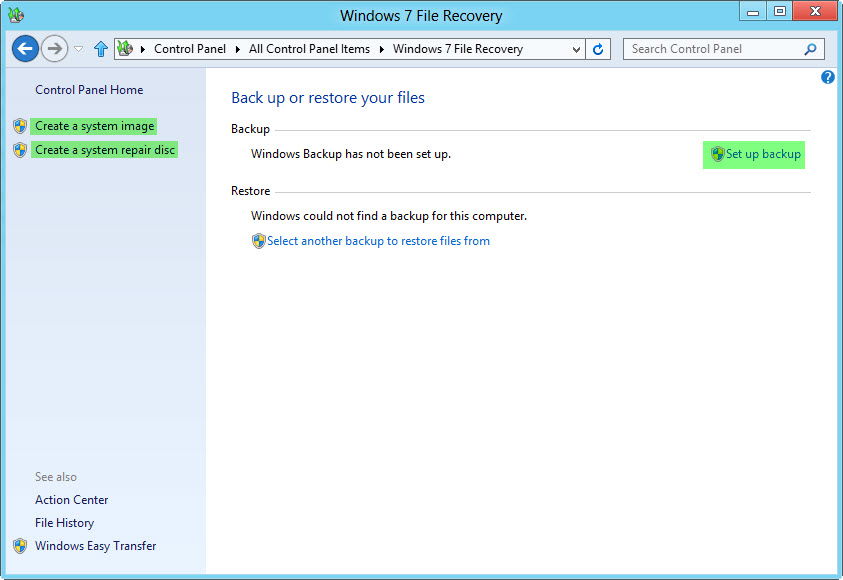843x580 pixels.
Task: Expand the arrow after Control Panel breadcrumb
Action: click(x=238, y=49)
